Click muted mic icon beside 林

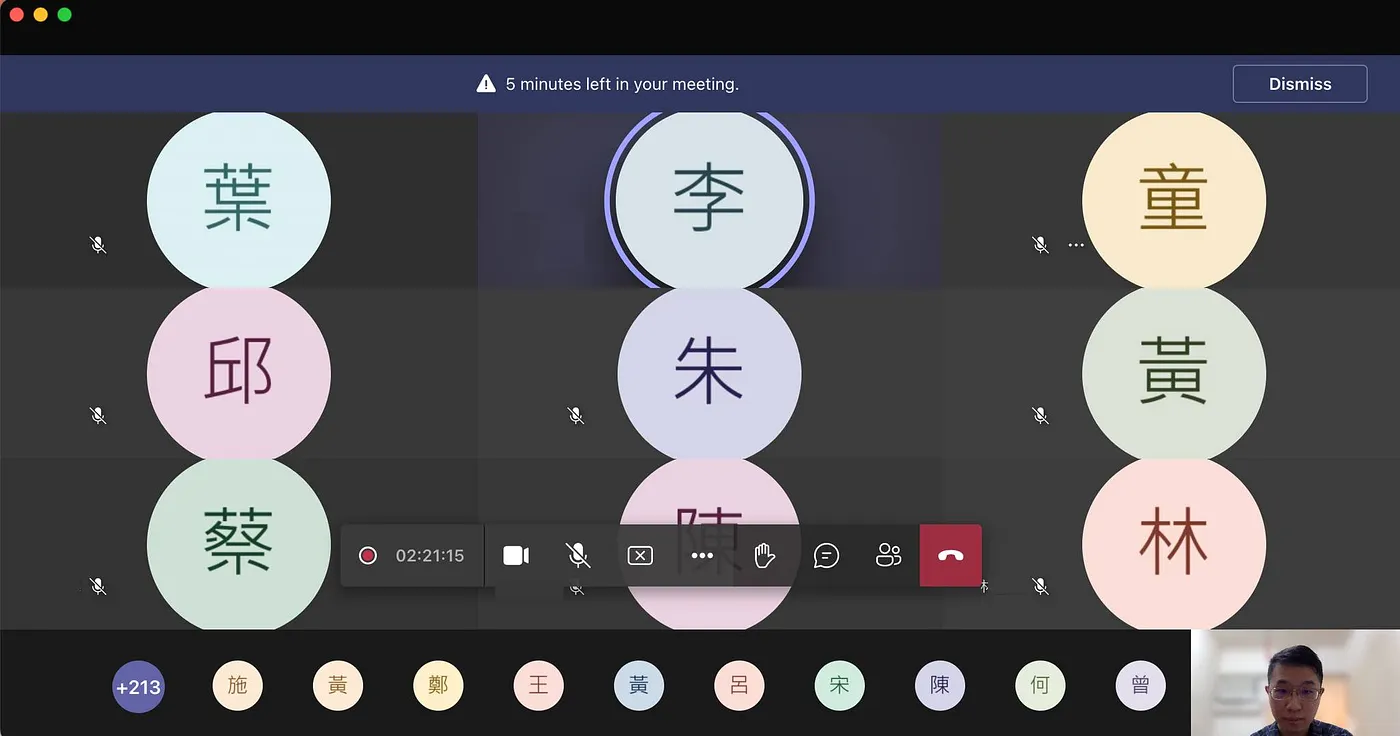pos(1040,586)
